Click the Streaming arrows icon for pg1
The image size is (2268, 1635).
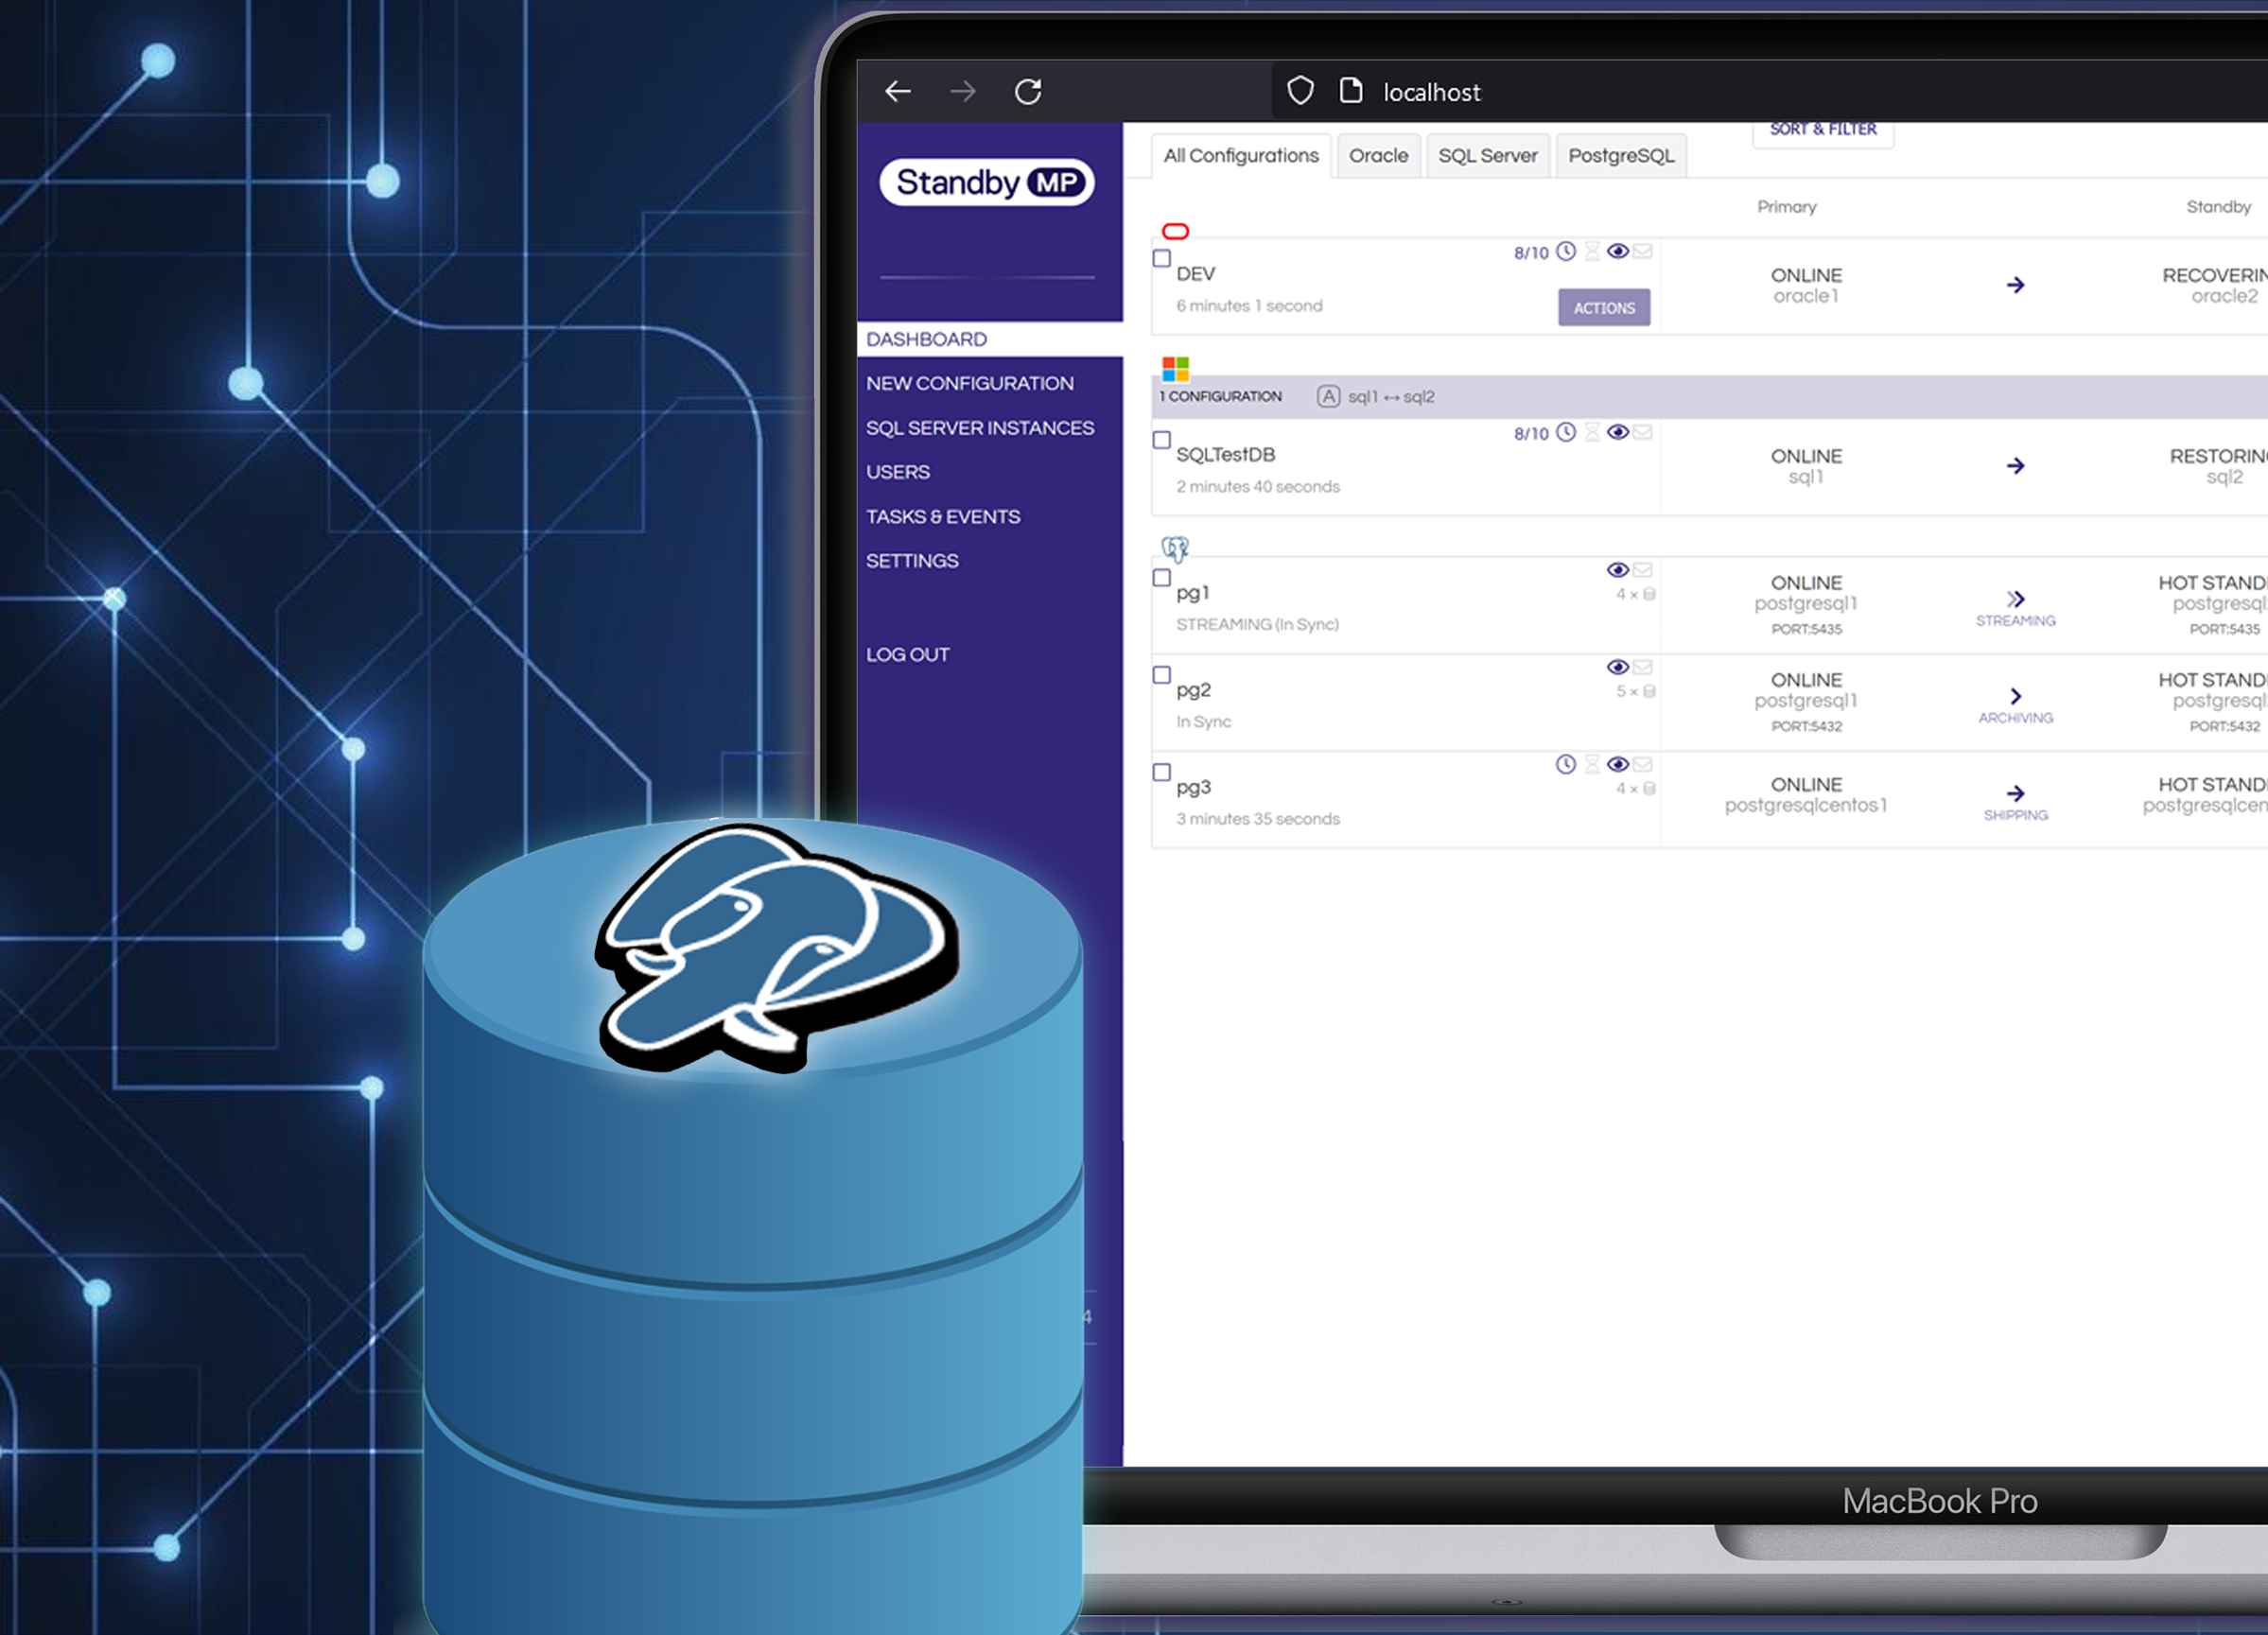2015,600
